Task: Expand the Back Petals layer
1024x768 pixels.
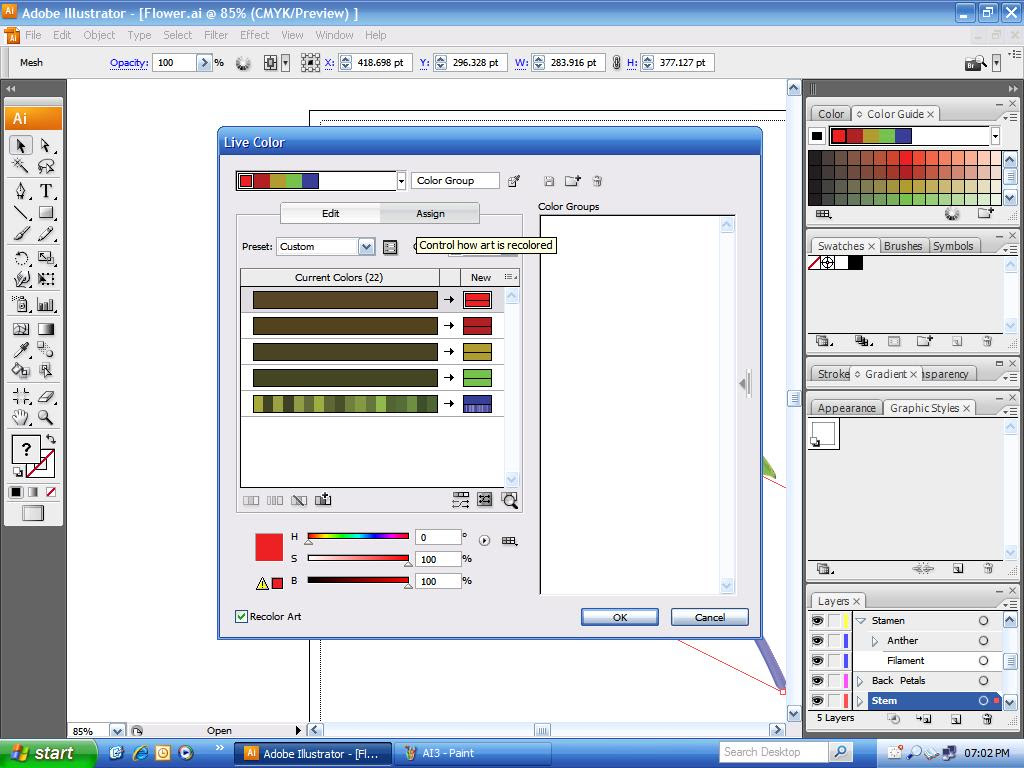Action: [860, 680]
